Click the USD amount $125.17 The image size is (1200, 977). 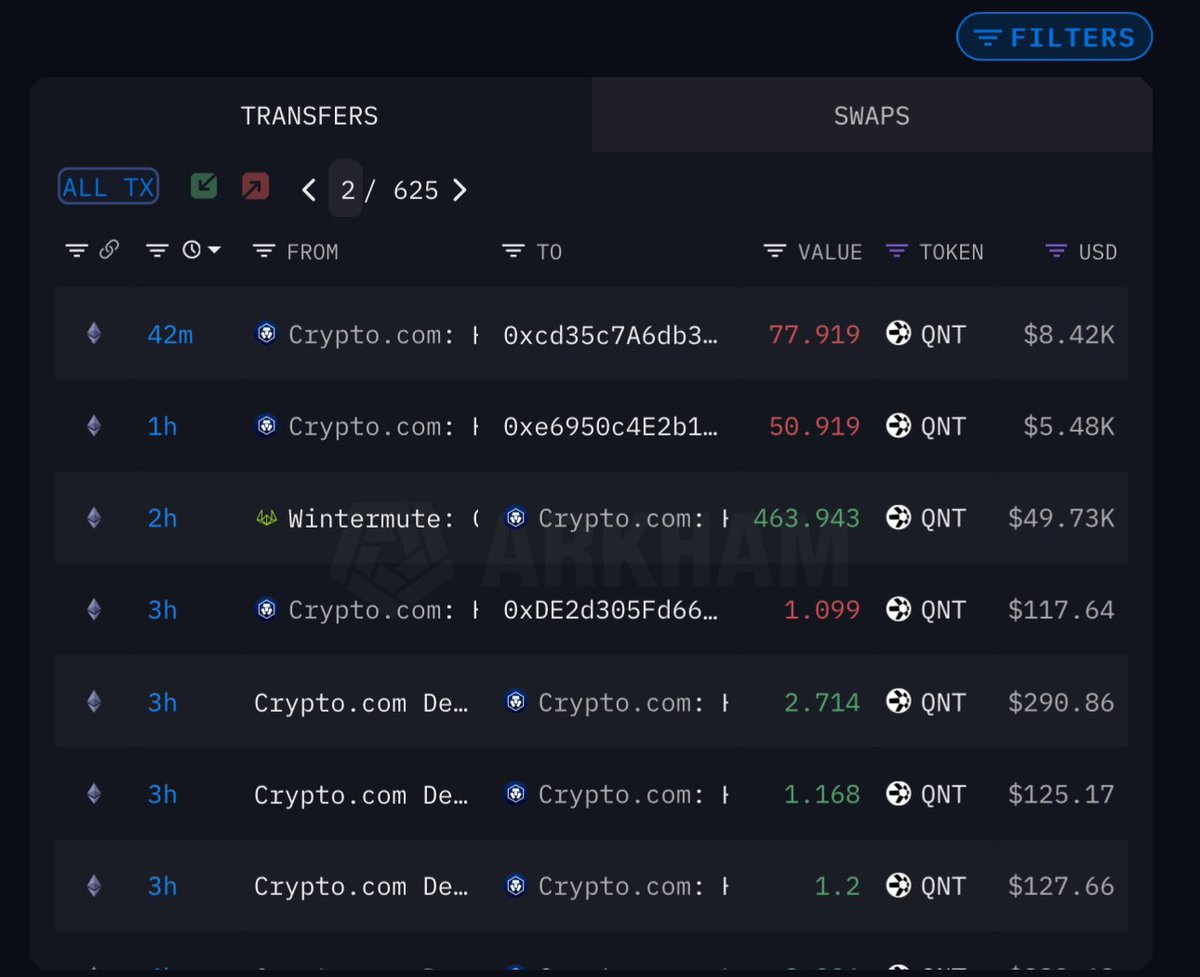(x=1061, y=794)
